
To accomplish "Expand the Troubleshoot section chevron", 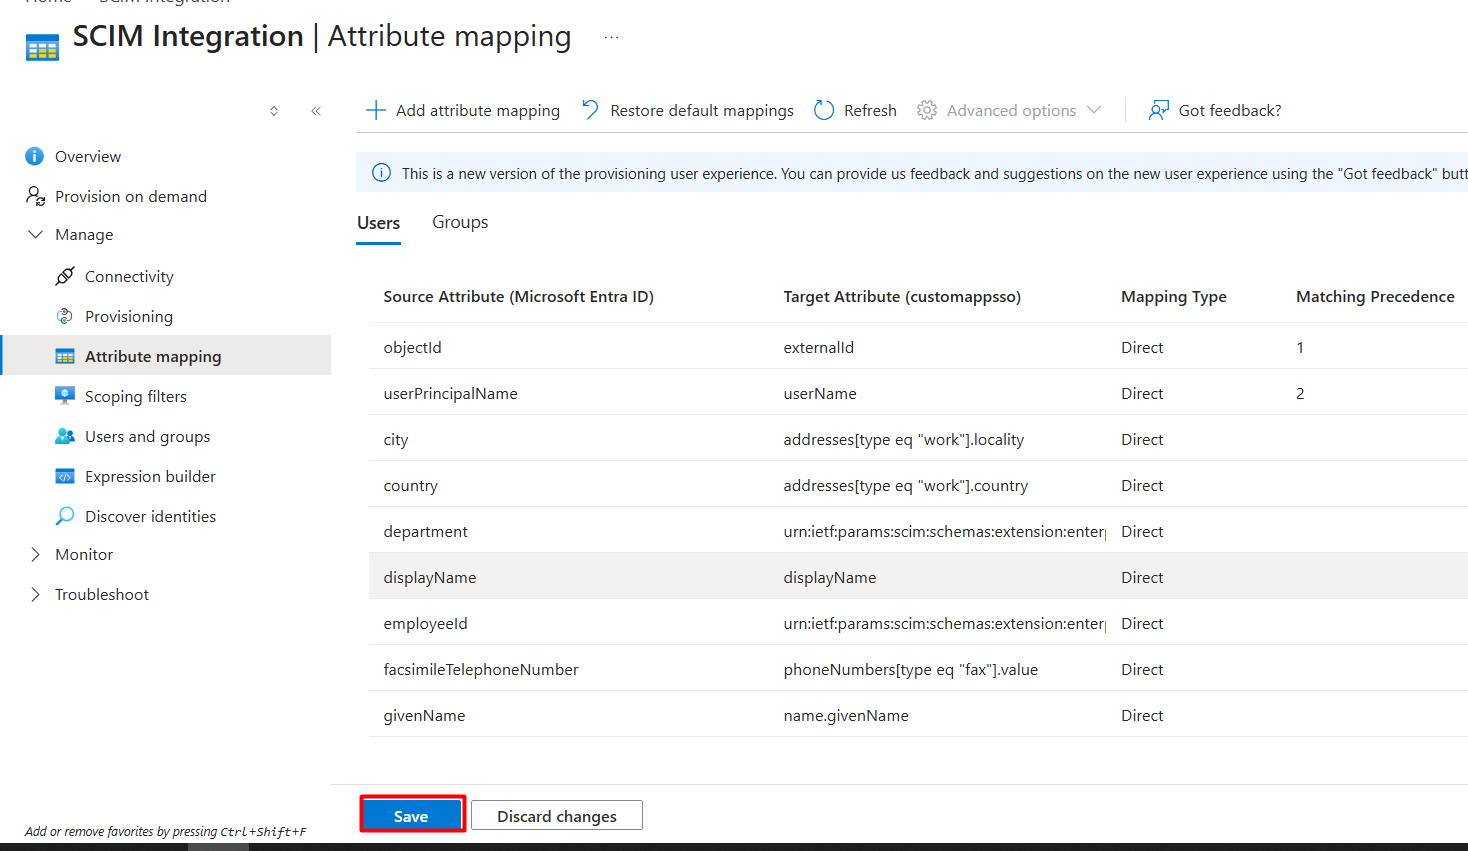I will coord(36,594).
